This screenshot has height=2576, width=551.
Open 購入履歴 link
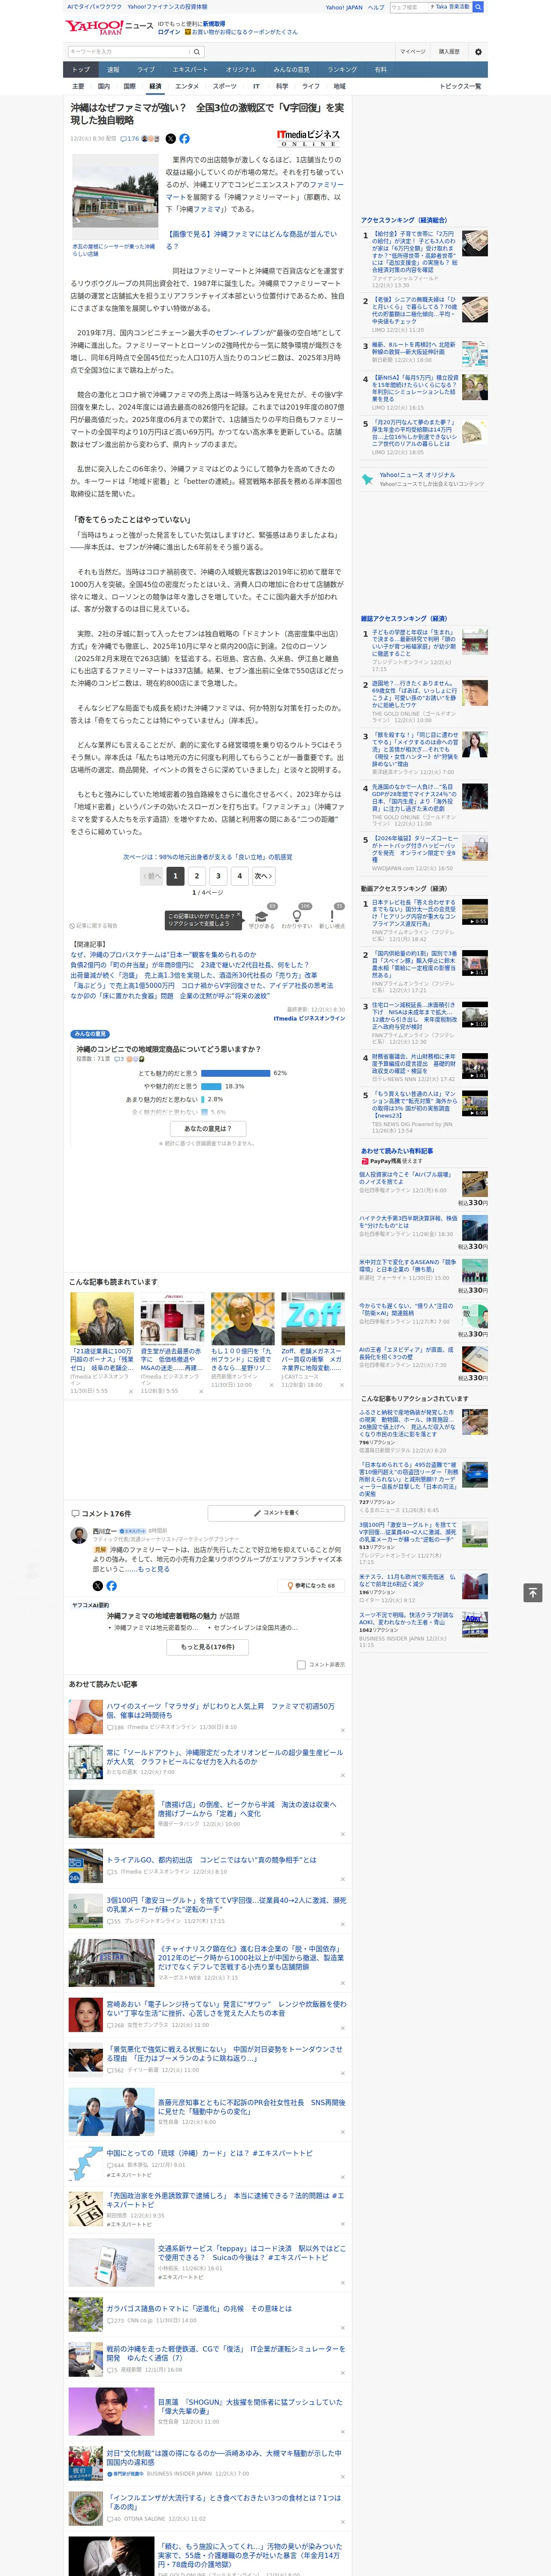tap(449, 52)
